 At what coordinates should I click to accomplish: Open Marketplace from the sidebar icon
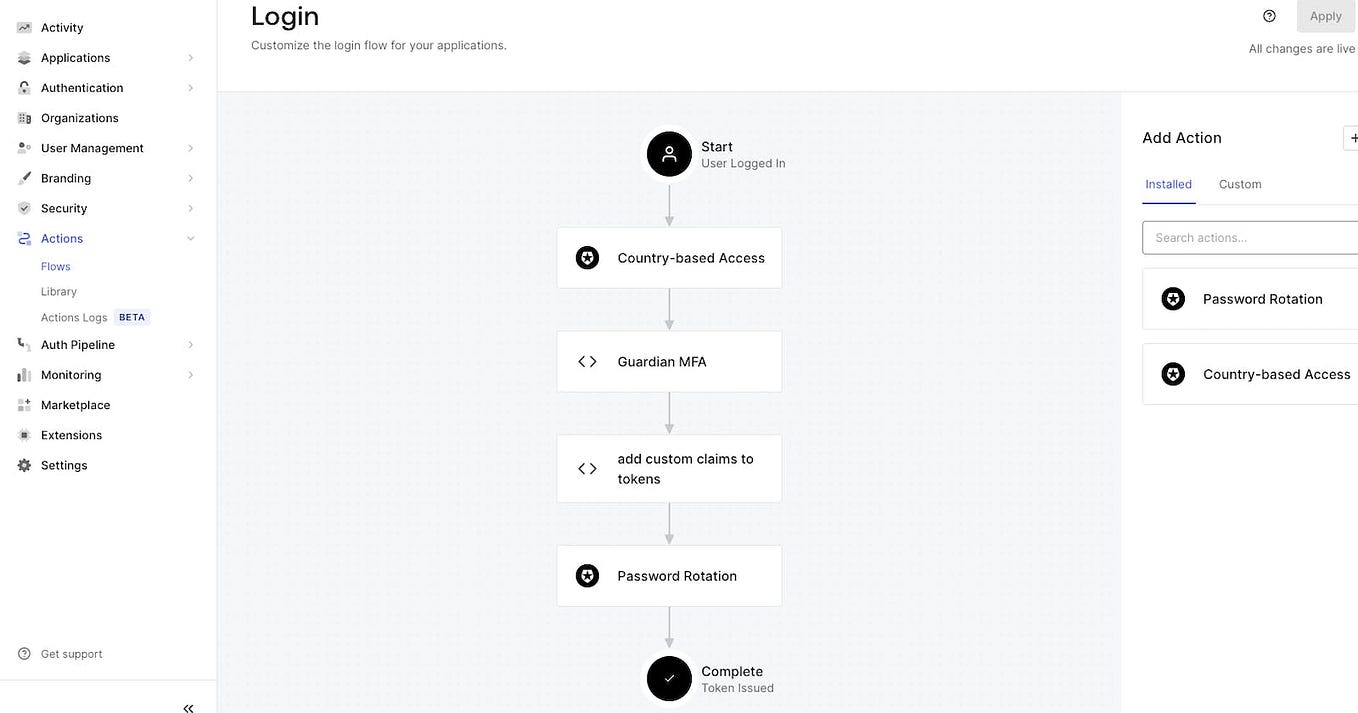[22, 405]
